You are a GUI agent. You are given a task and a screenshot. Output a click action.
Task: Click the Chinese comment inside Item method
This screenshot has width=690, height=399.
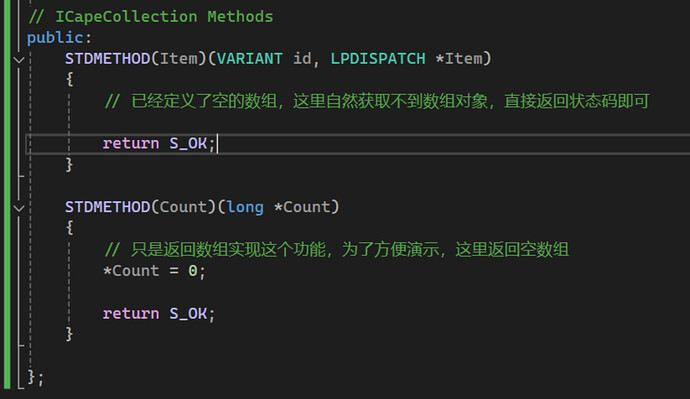point(377,101)
